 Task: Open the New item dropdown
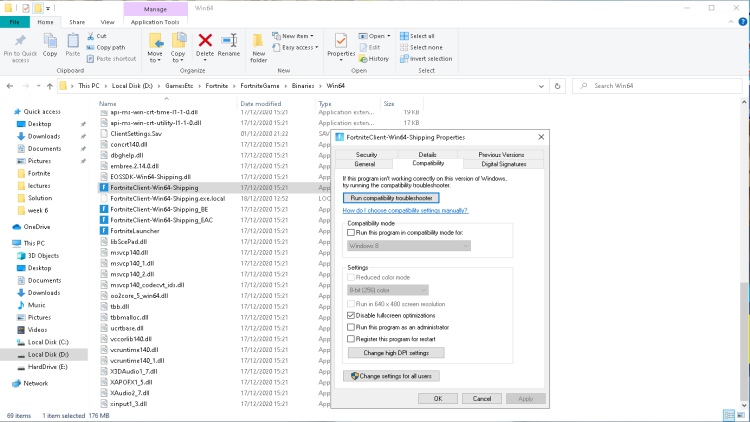click(x=293, y=36)
